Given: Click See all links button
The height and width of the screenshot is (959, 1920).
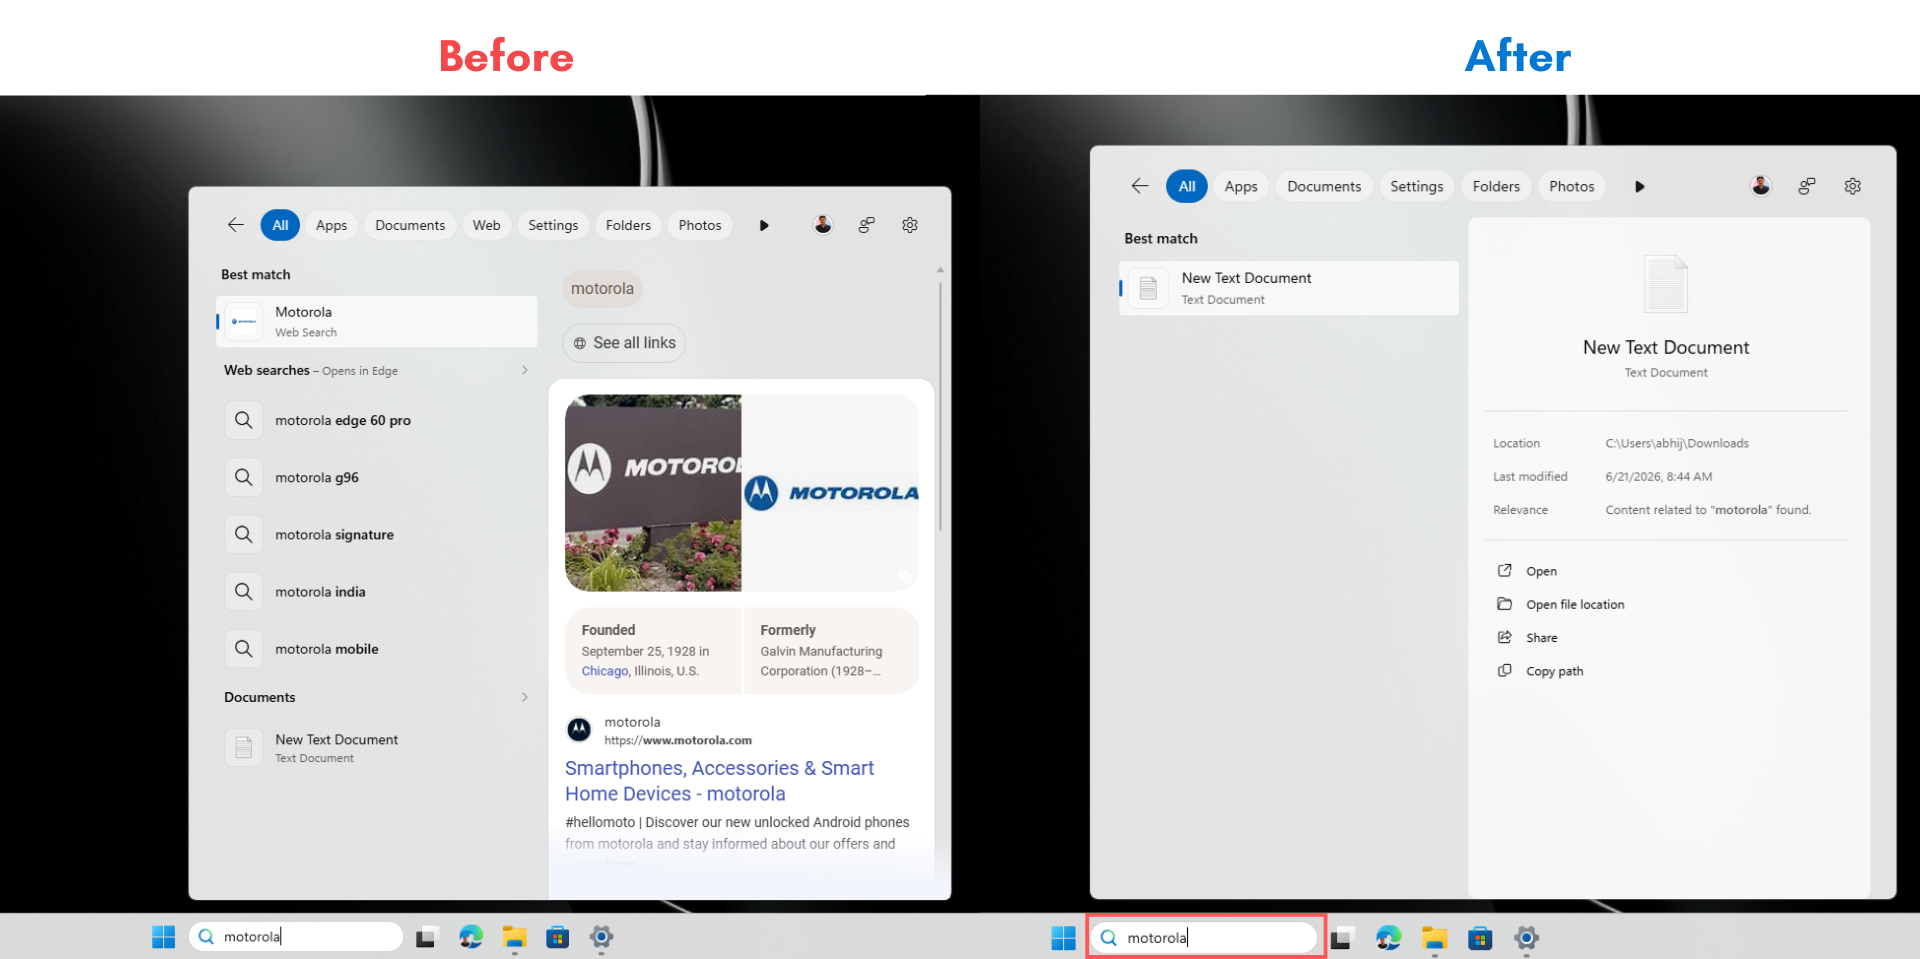Looking at the screenshot, I should (x=624, y=343).
